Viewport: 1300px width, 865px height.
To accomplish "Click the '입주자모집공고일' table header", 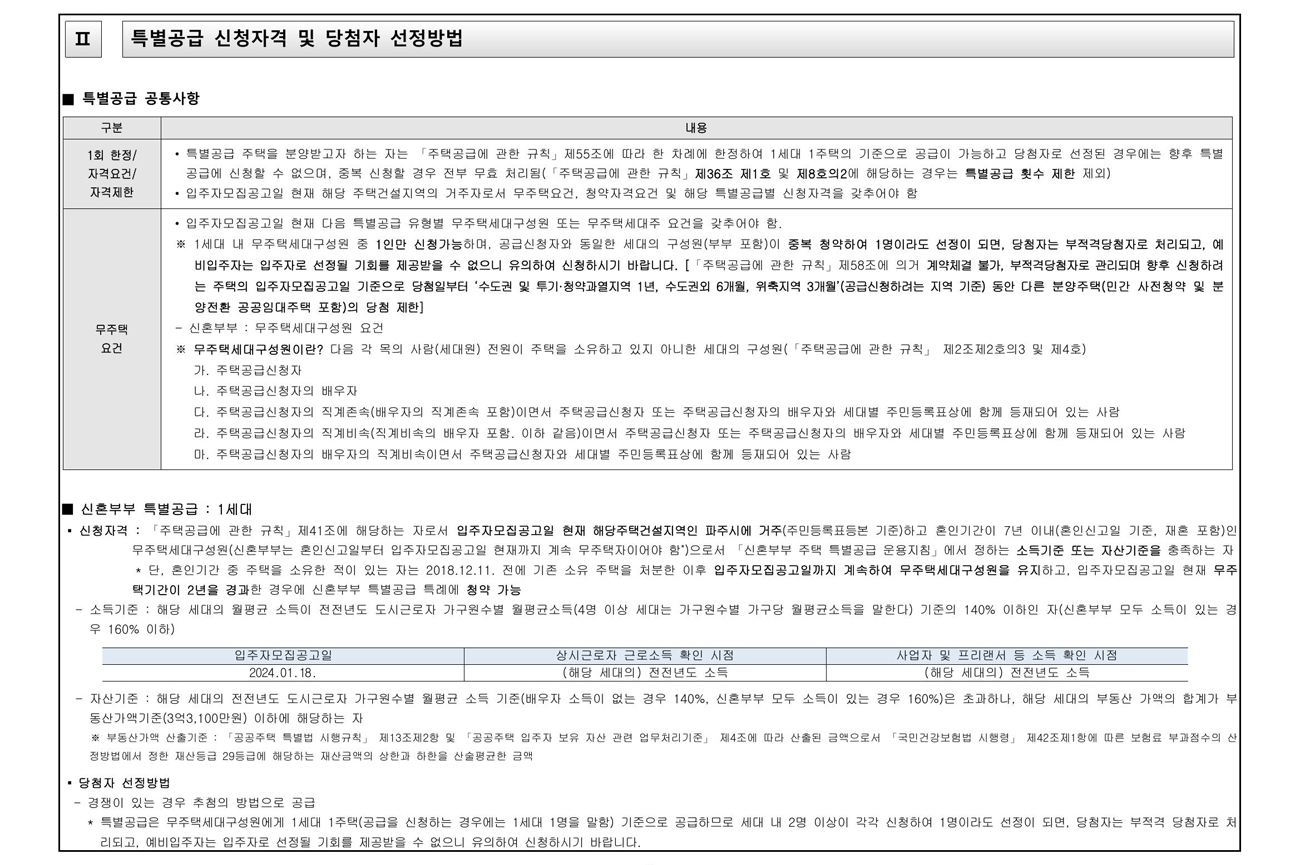I will pos(283,656).
